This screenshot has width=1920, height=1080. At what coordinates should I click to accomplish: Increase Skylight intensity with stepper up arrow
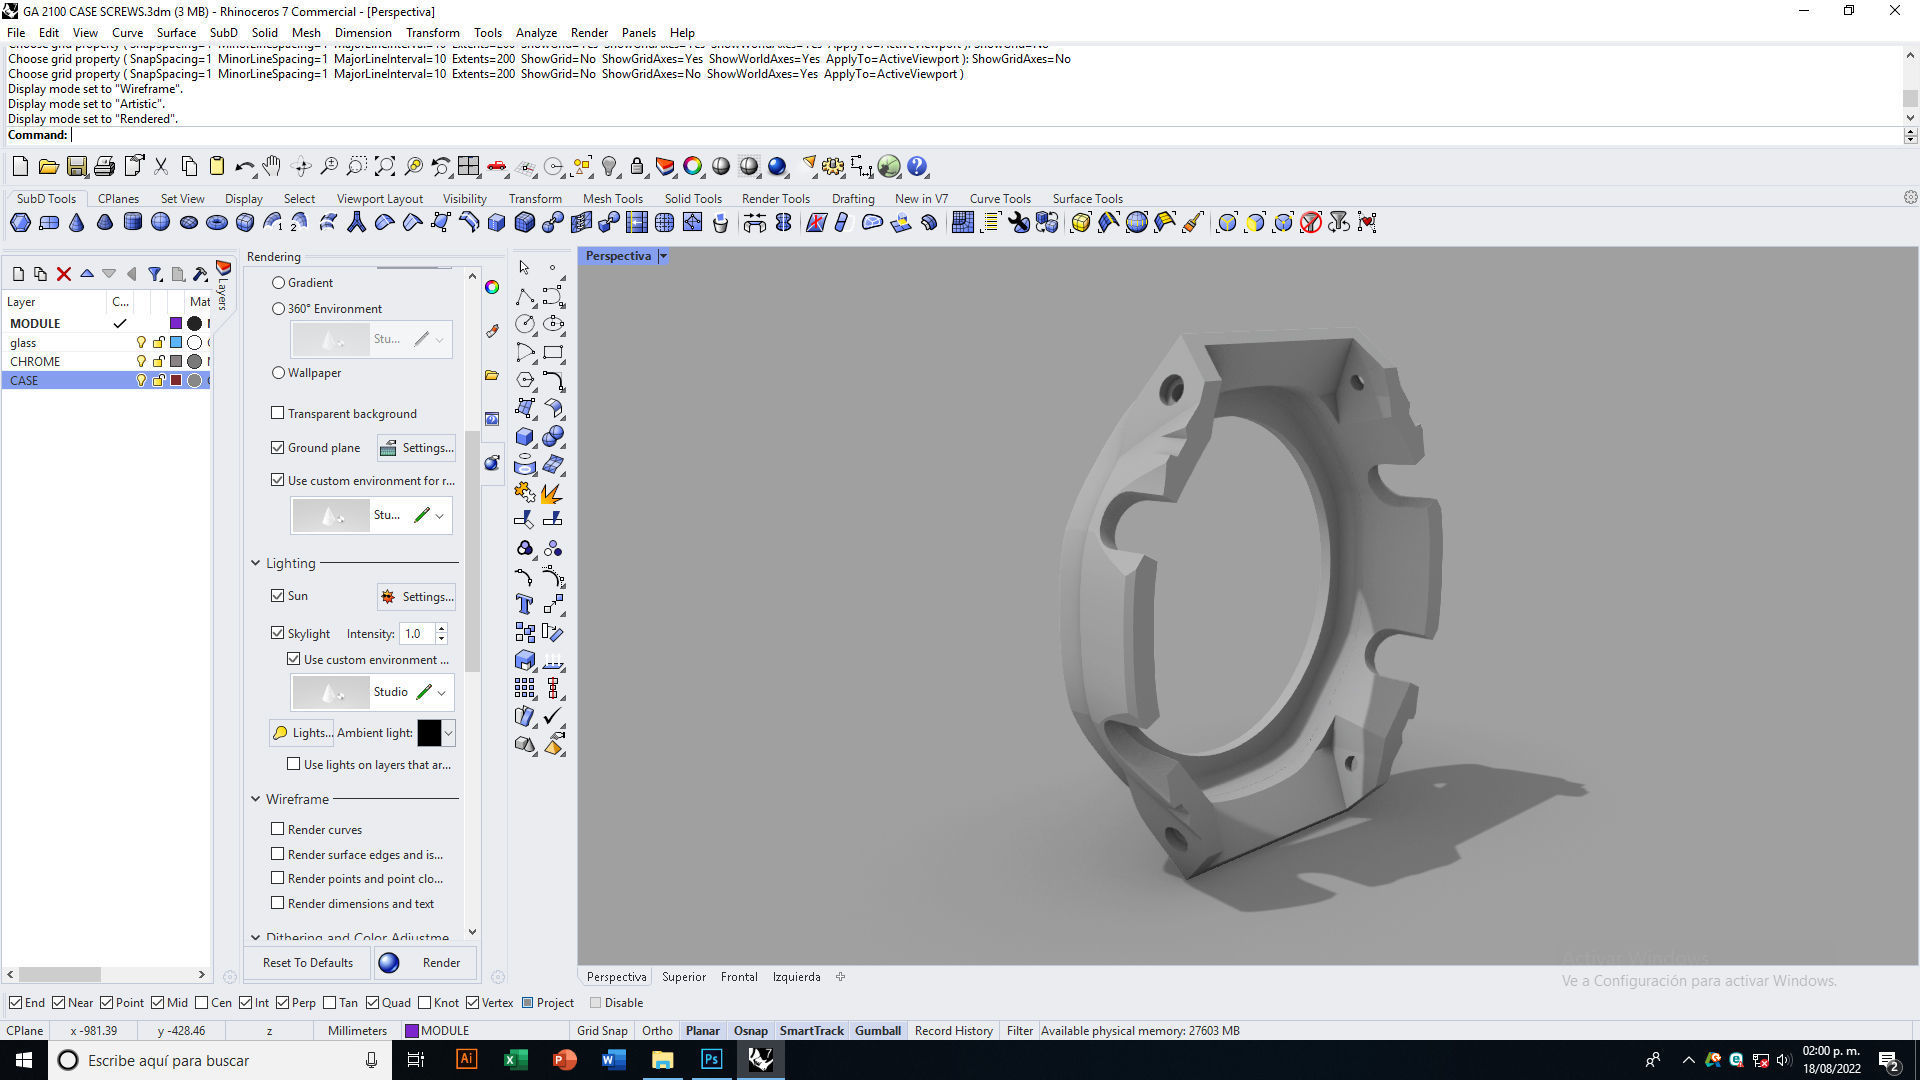(441, 629)
